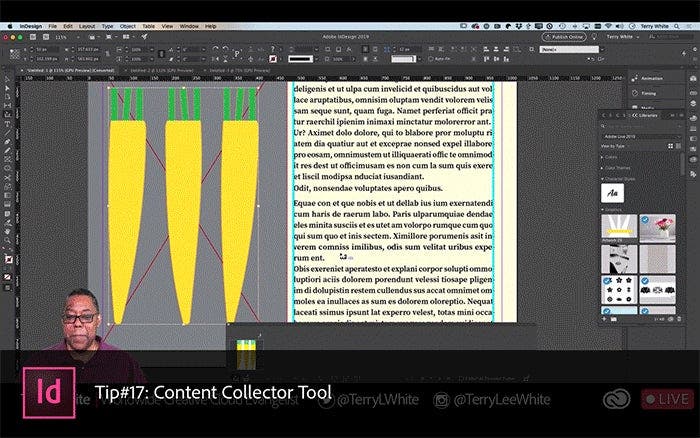Select the Selection tool in the toolbox
This screenshot has width=700, height=438.
(7, 78)
